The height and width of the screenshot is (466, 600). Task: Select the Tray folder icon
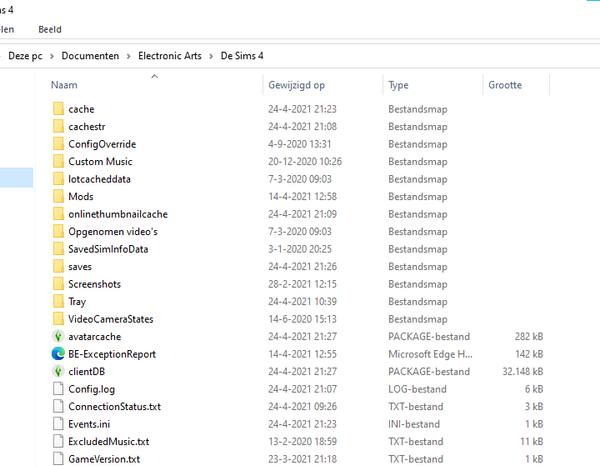(x=58, y=301)
